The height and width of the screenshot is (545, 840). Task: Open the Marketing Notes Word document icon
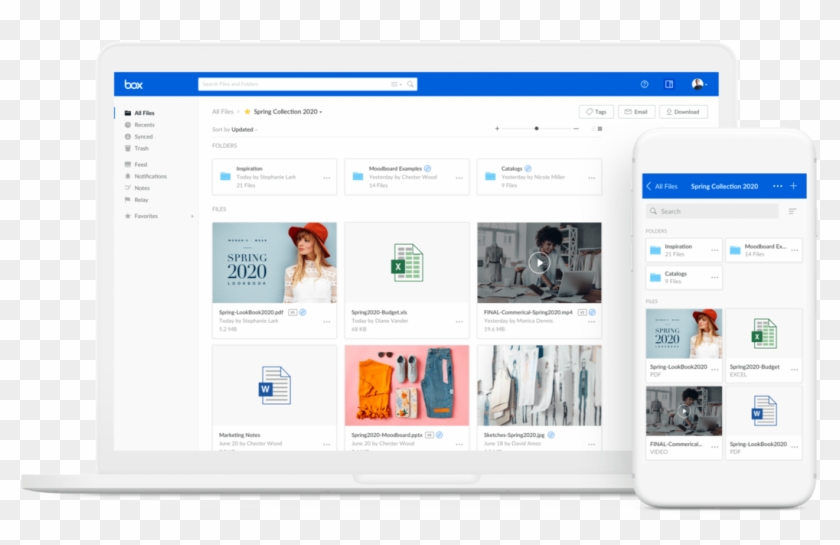275,385
